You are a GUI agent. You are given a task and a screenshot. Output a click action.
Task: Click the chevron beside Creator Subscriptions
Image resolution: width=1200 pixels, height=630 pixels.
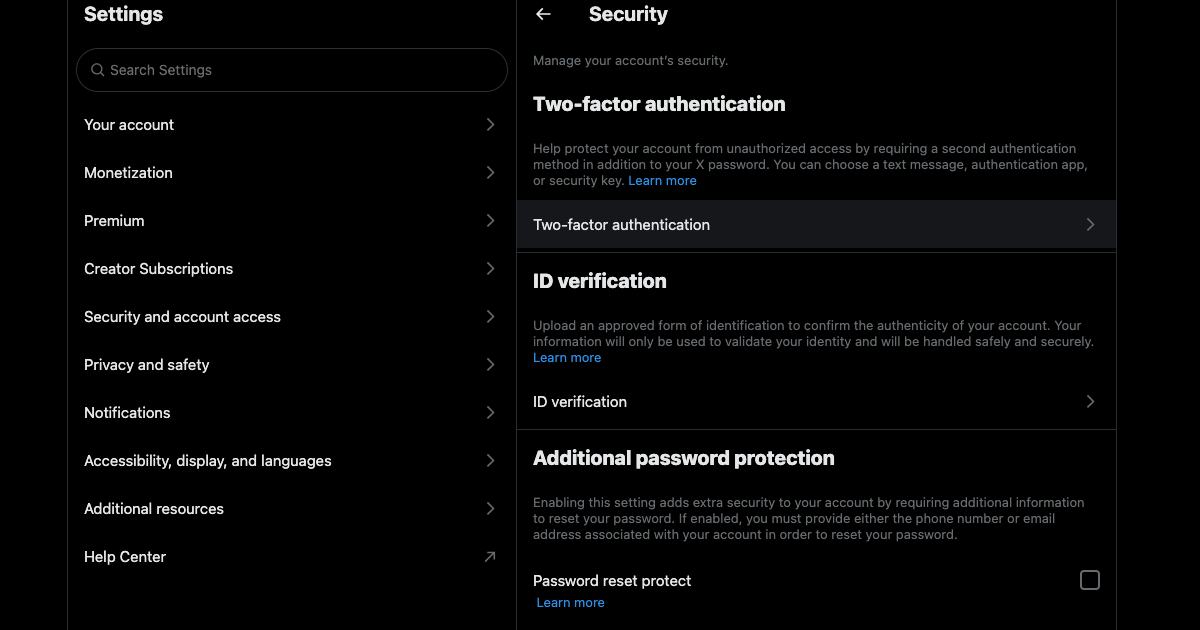point(490,269)
